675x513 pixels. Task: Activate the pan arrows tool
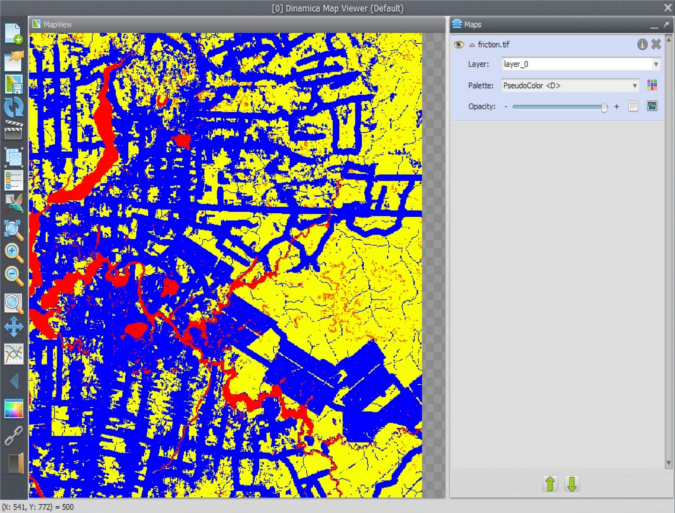(14, 326)
